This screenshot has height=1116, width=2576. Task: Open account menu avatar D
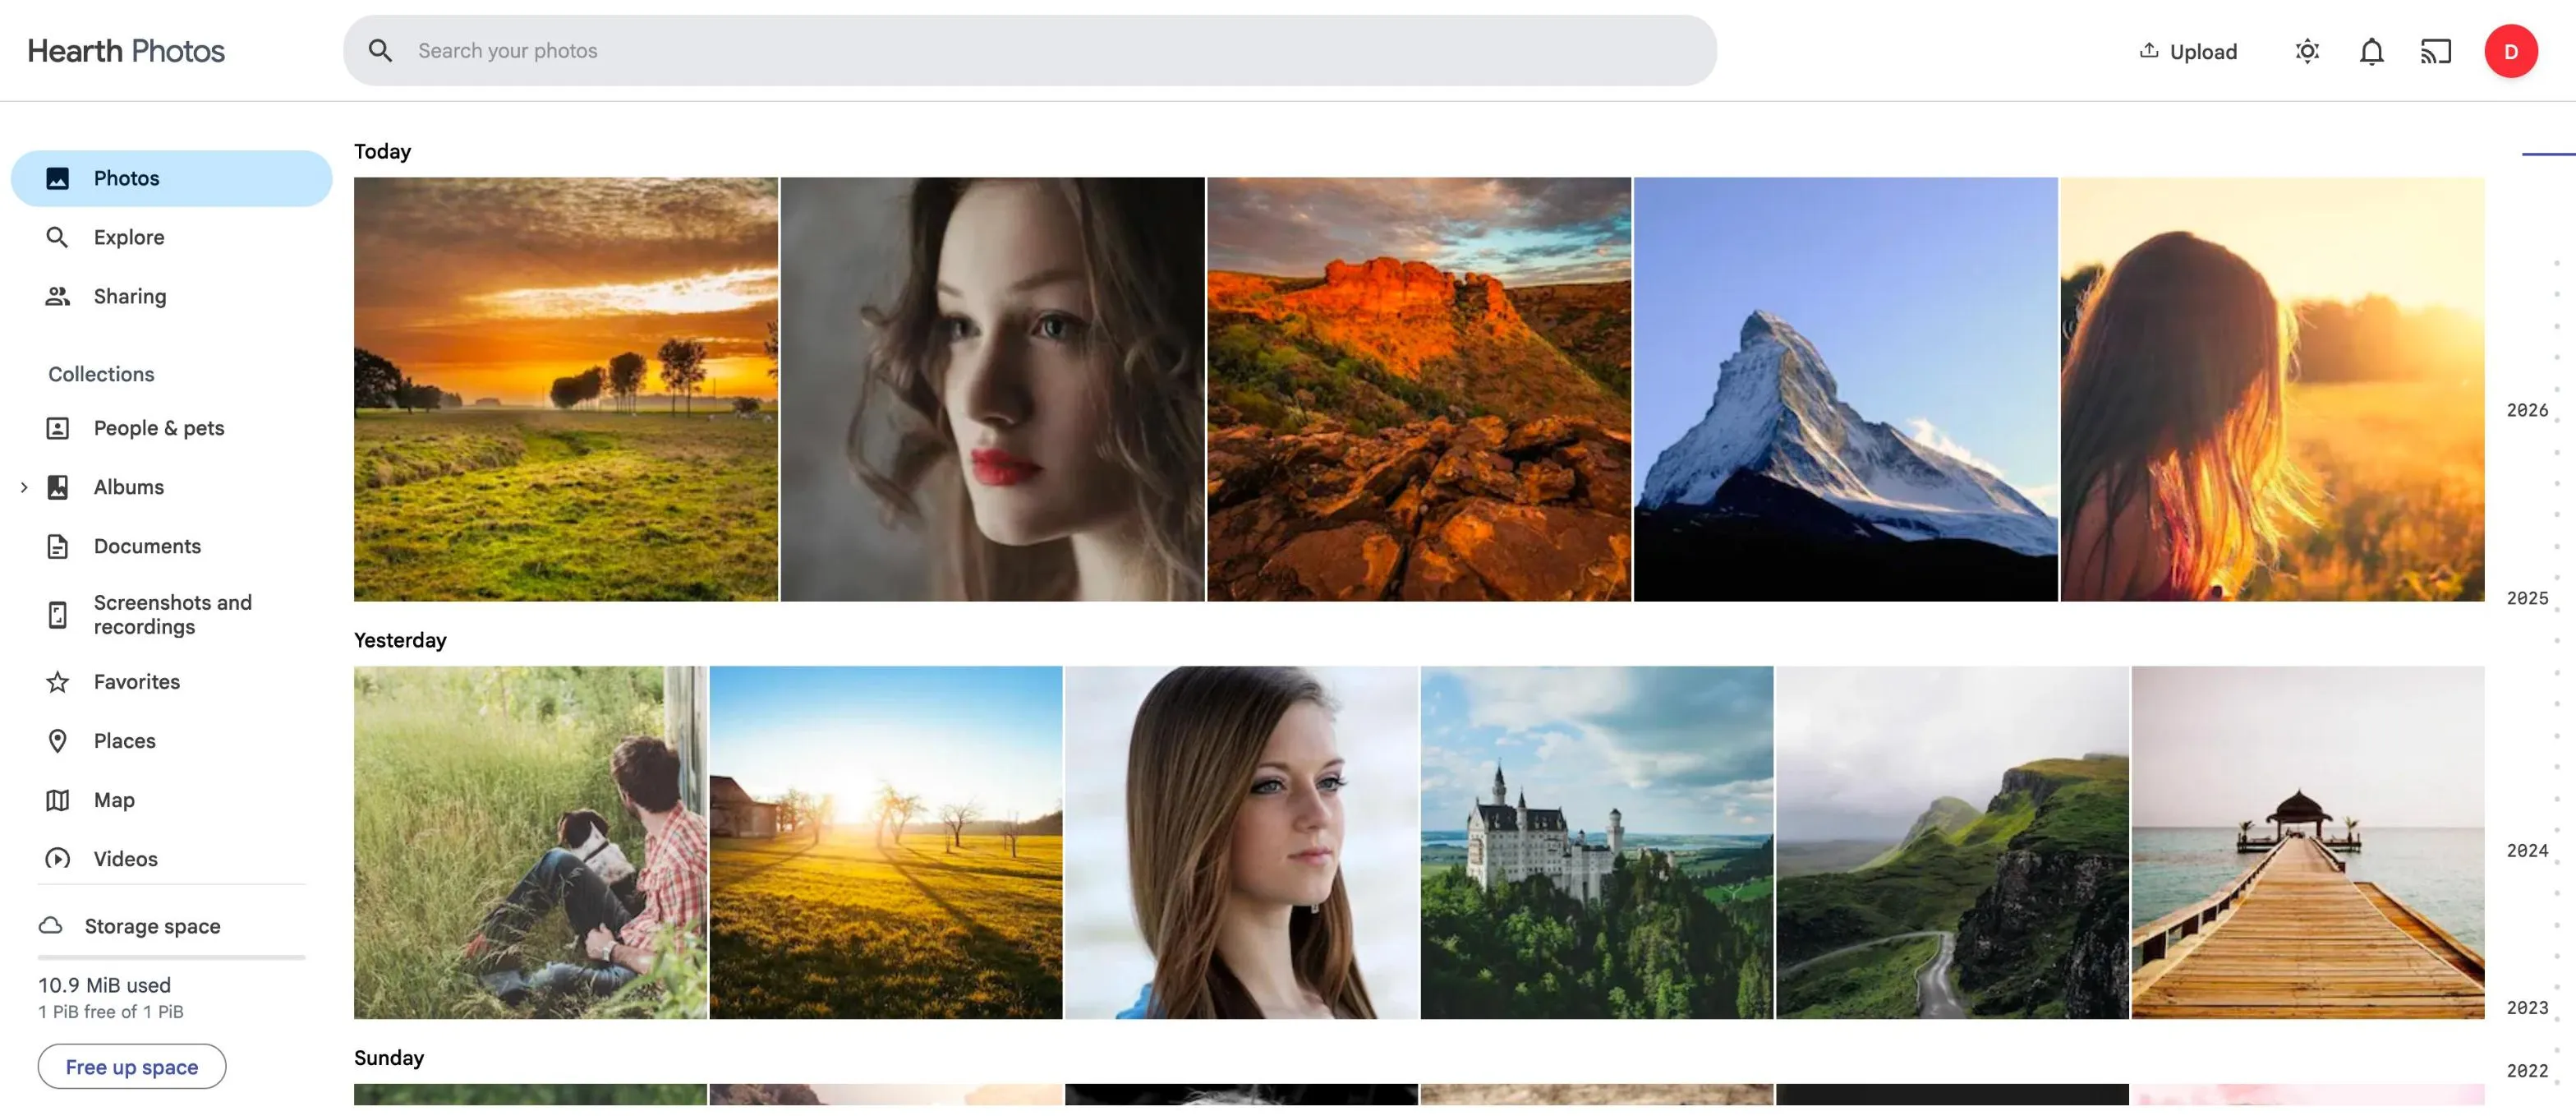coord(2510,51)
